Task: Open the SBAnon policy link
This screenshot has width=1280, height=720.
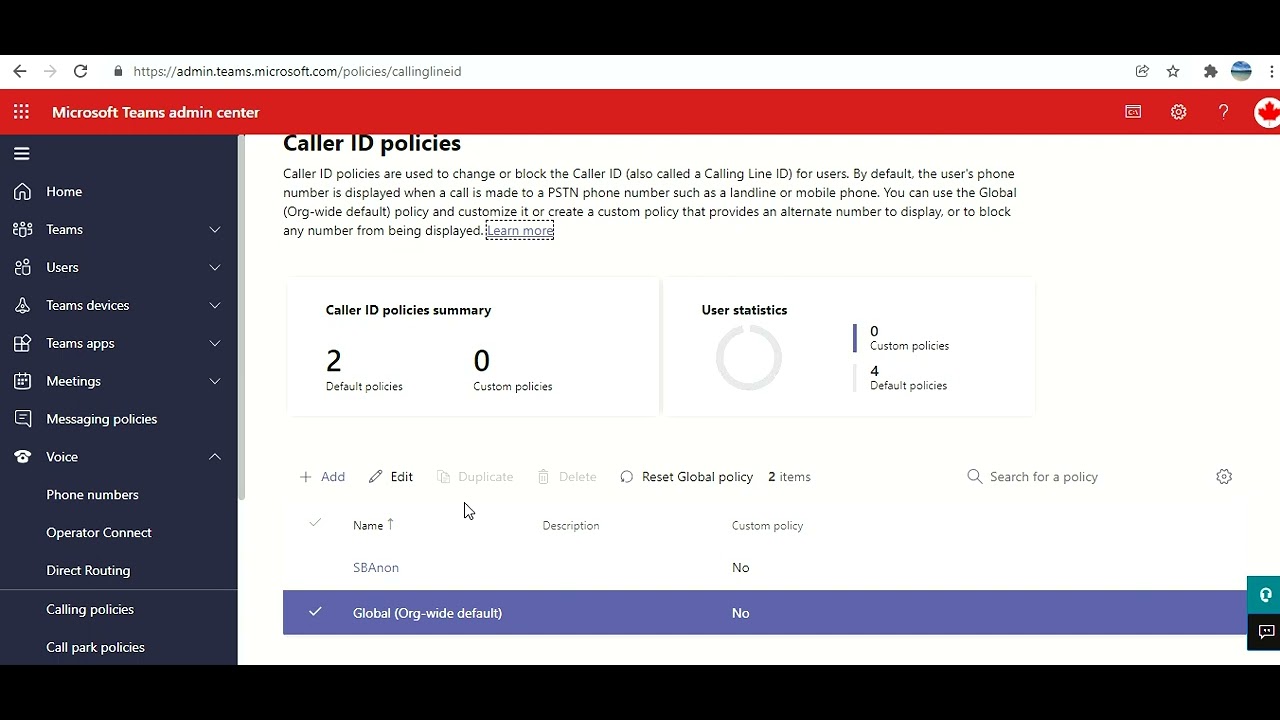Action: [376, 568]
